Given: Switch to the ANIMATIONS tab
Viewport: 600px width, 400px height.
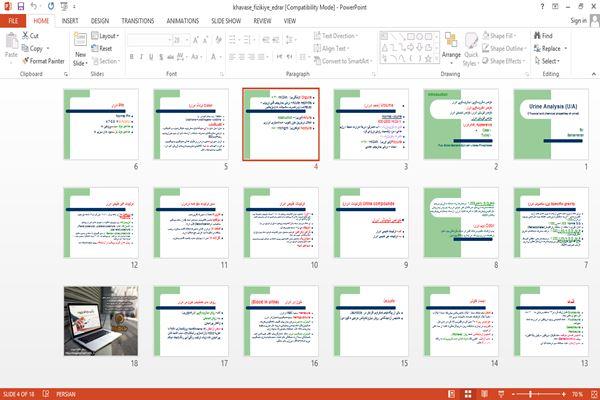Looking at the screenshot, I should pos(183,21).
